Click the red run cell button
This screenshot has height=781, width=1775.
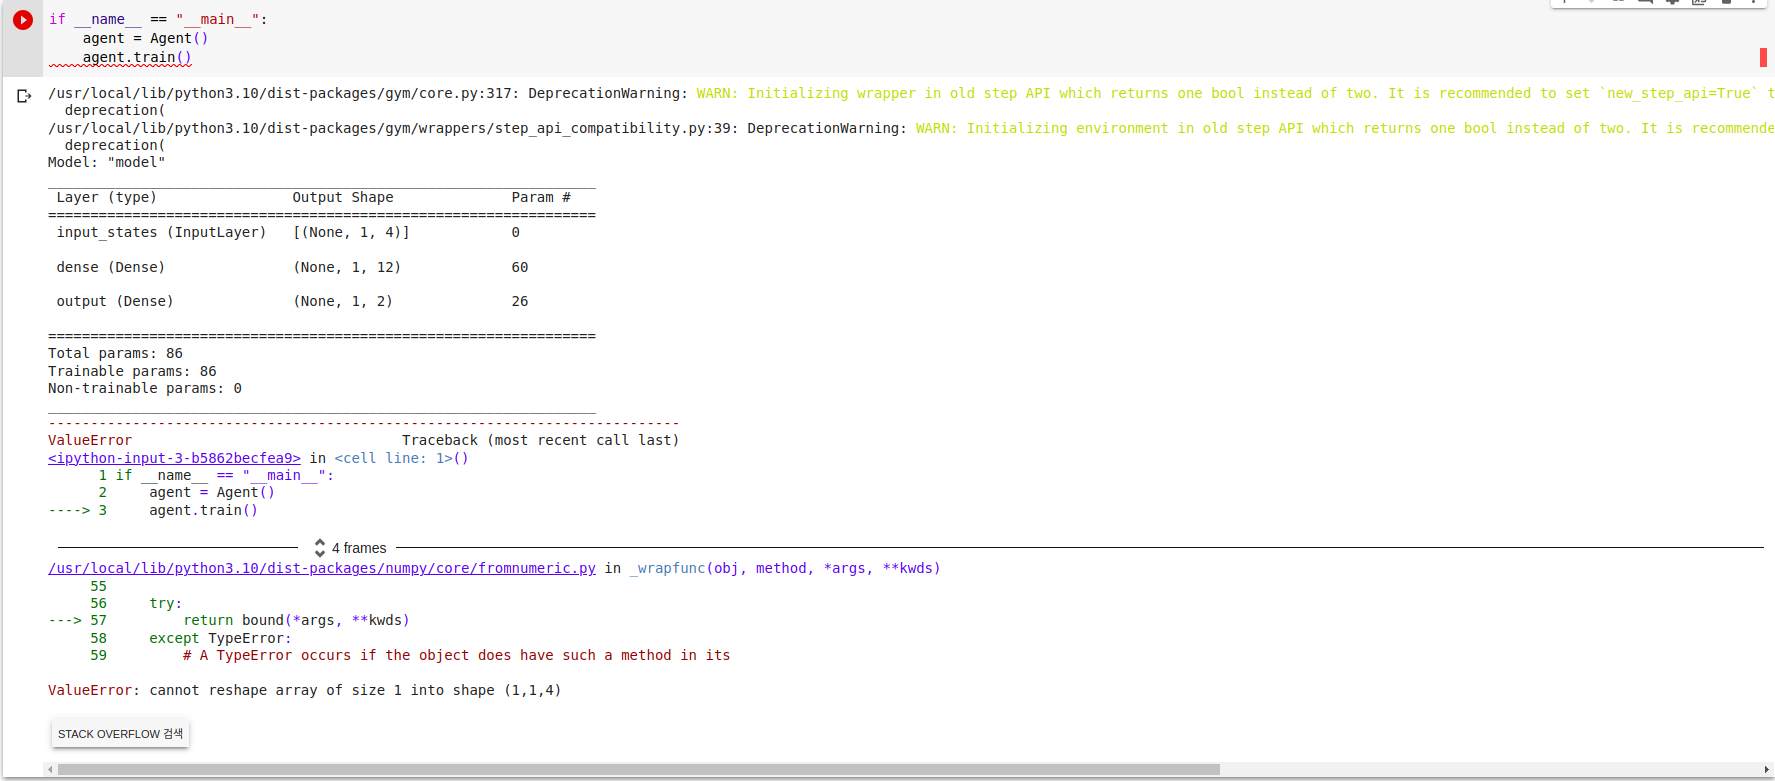[x=23, y=19]
